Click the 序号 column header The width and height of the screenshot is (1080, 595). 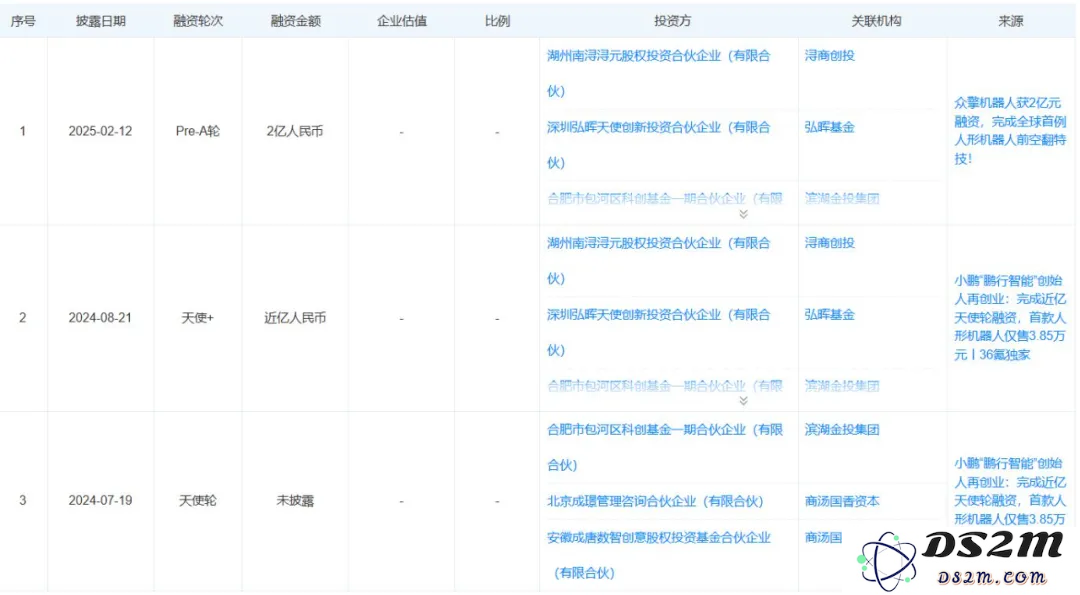pos(23,21)
